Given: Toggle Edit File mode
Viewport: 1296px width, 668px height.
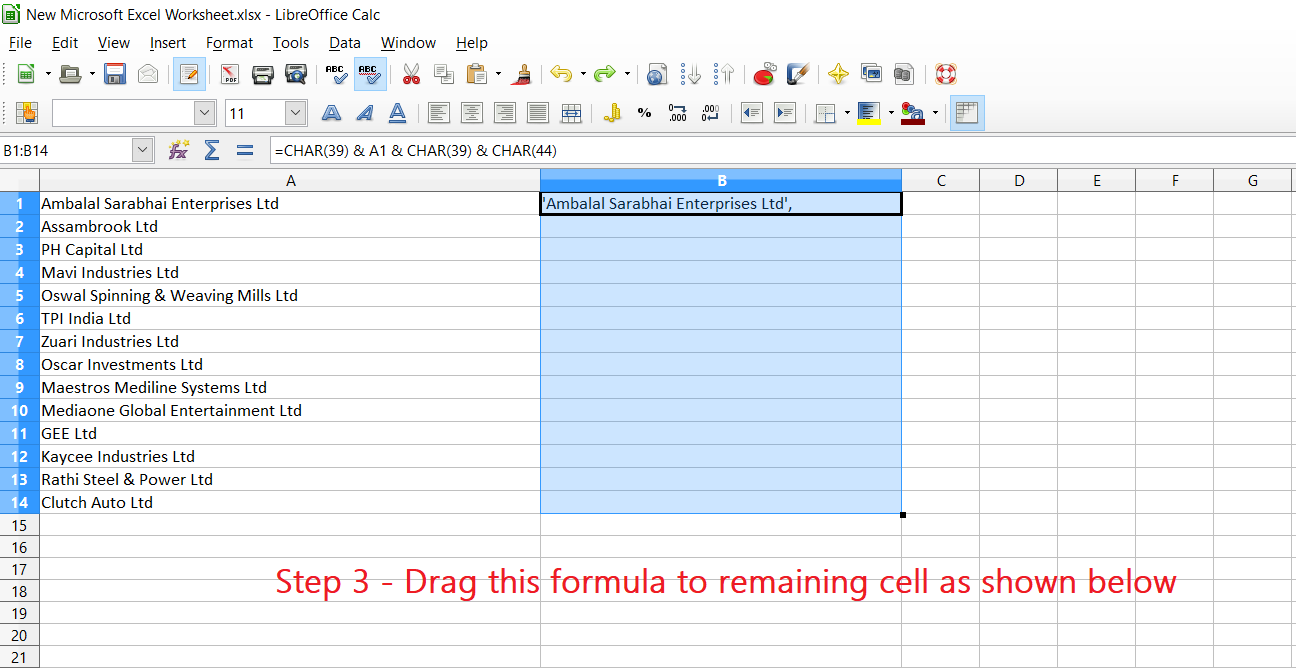Looking at the screenshot, I should 189,74.
